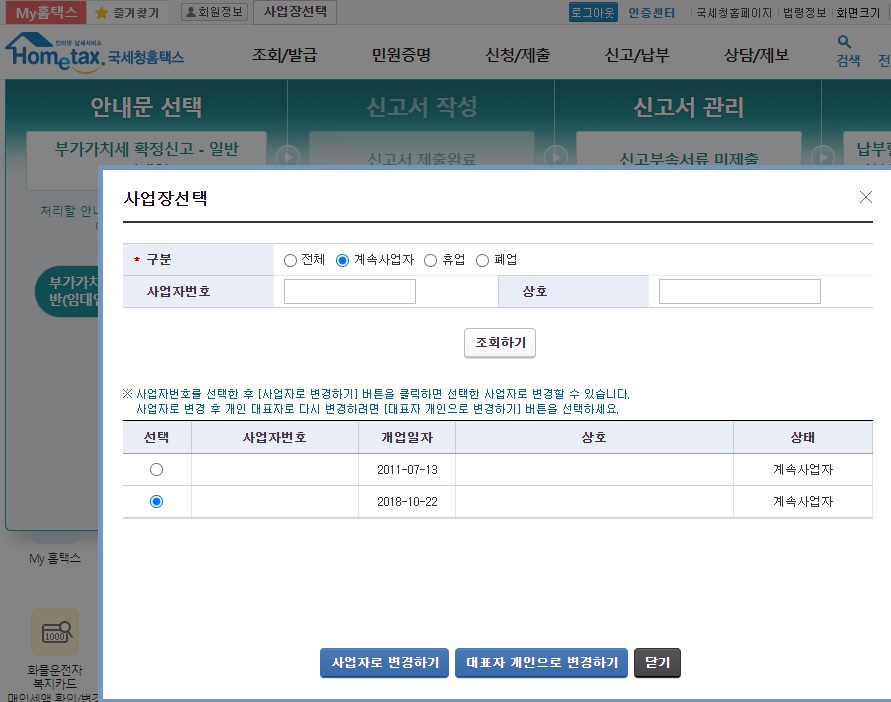Click the arrow icon after 신고서 관리 step
This screenshot has height=702, width=891.
click(823, 156)
